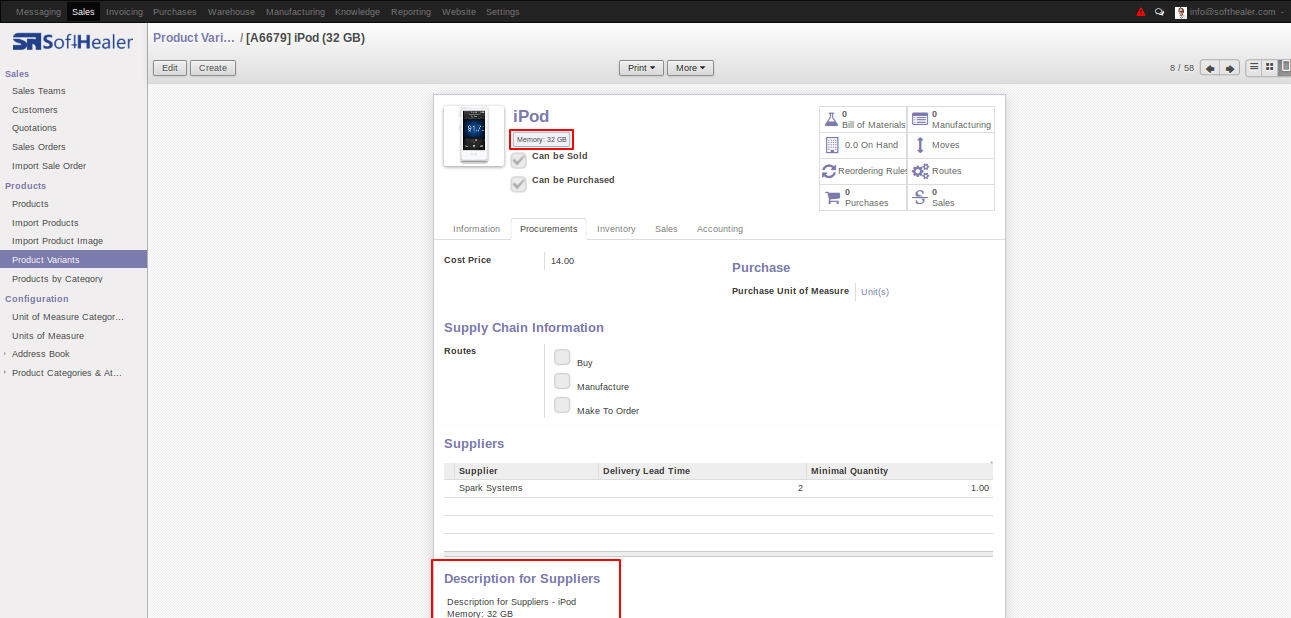Open Import Product Image in the sidebar
Viewport: 1291px width, 618px height.
pyautogui.click(x=57, y=241)
